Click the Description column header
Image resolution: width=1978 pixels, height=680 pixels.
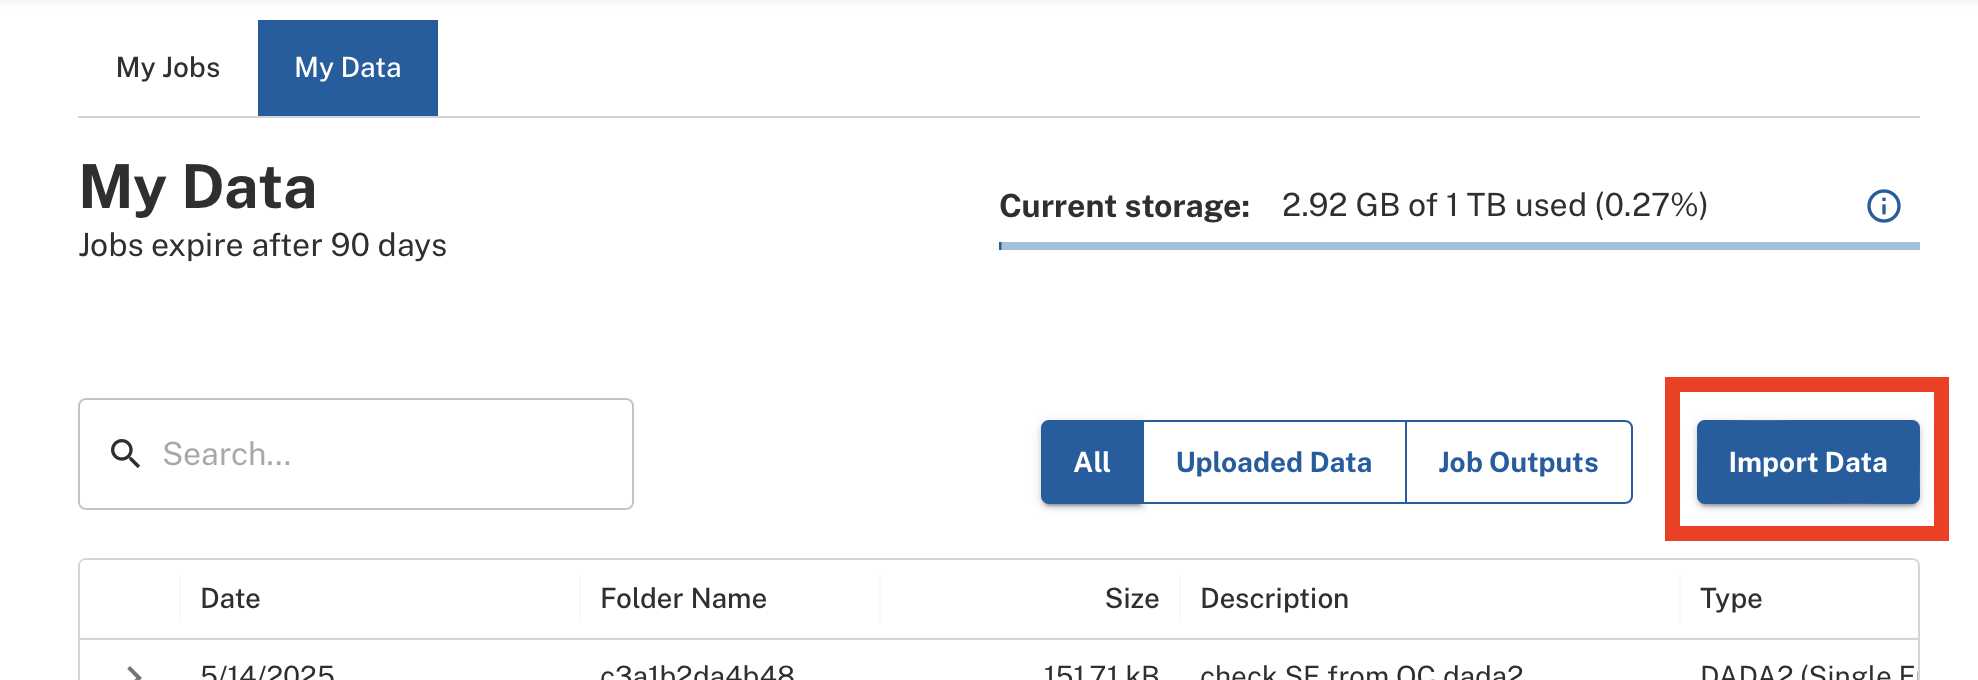click(x=1274, y=598)
